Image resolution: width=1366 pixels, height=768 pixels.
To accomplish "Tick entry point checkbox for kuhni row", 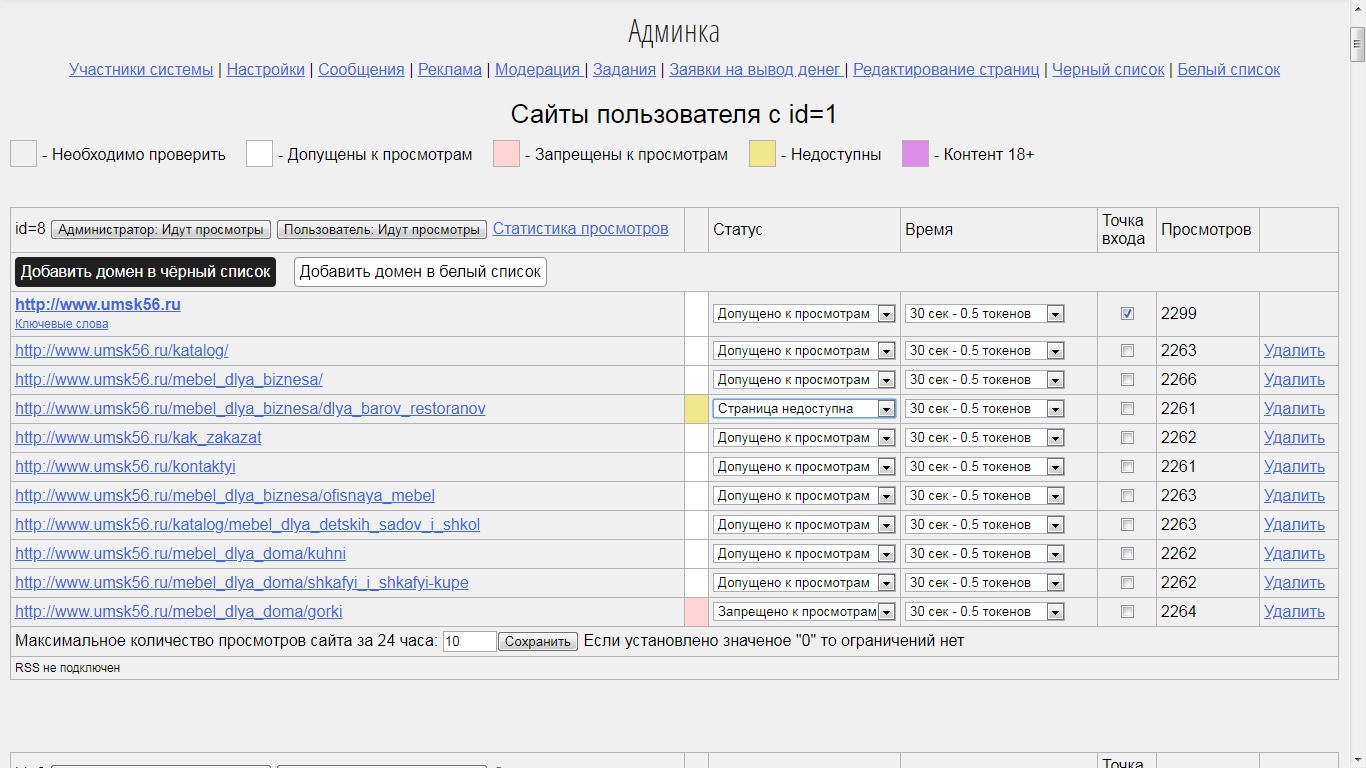I will (1128, 554).
